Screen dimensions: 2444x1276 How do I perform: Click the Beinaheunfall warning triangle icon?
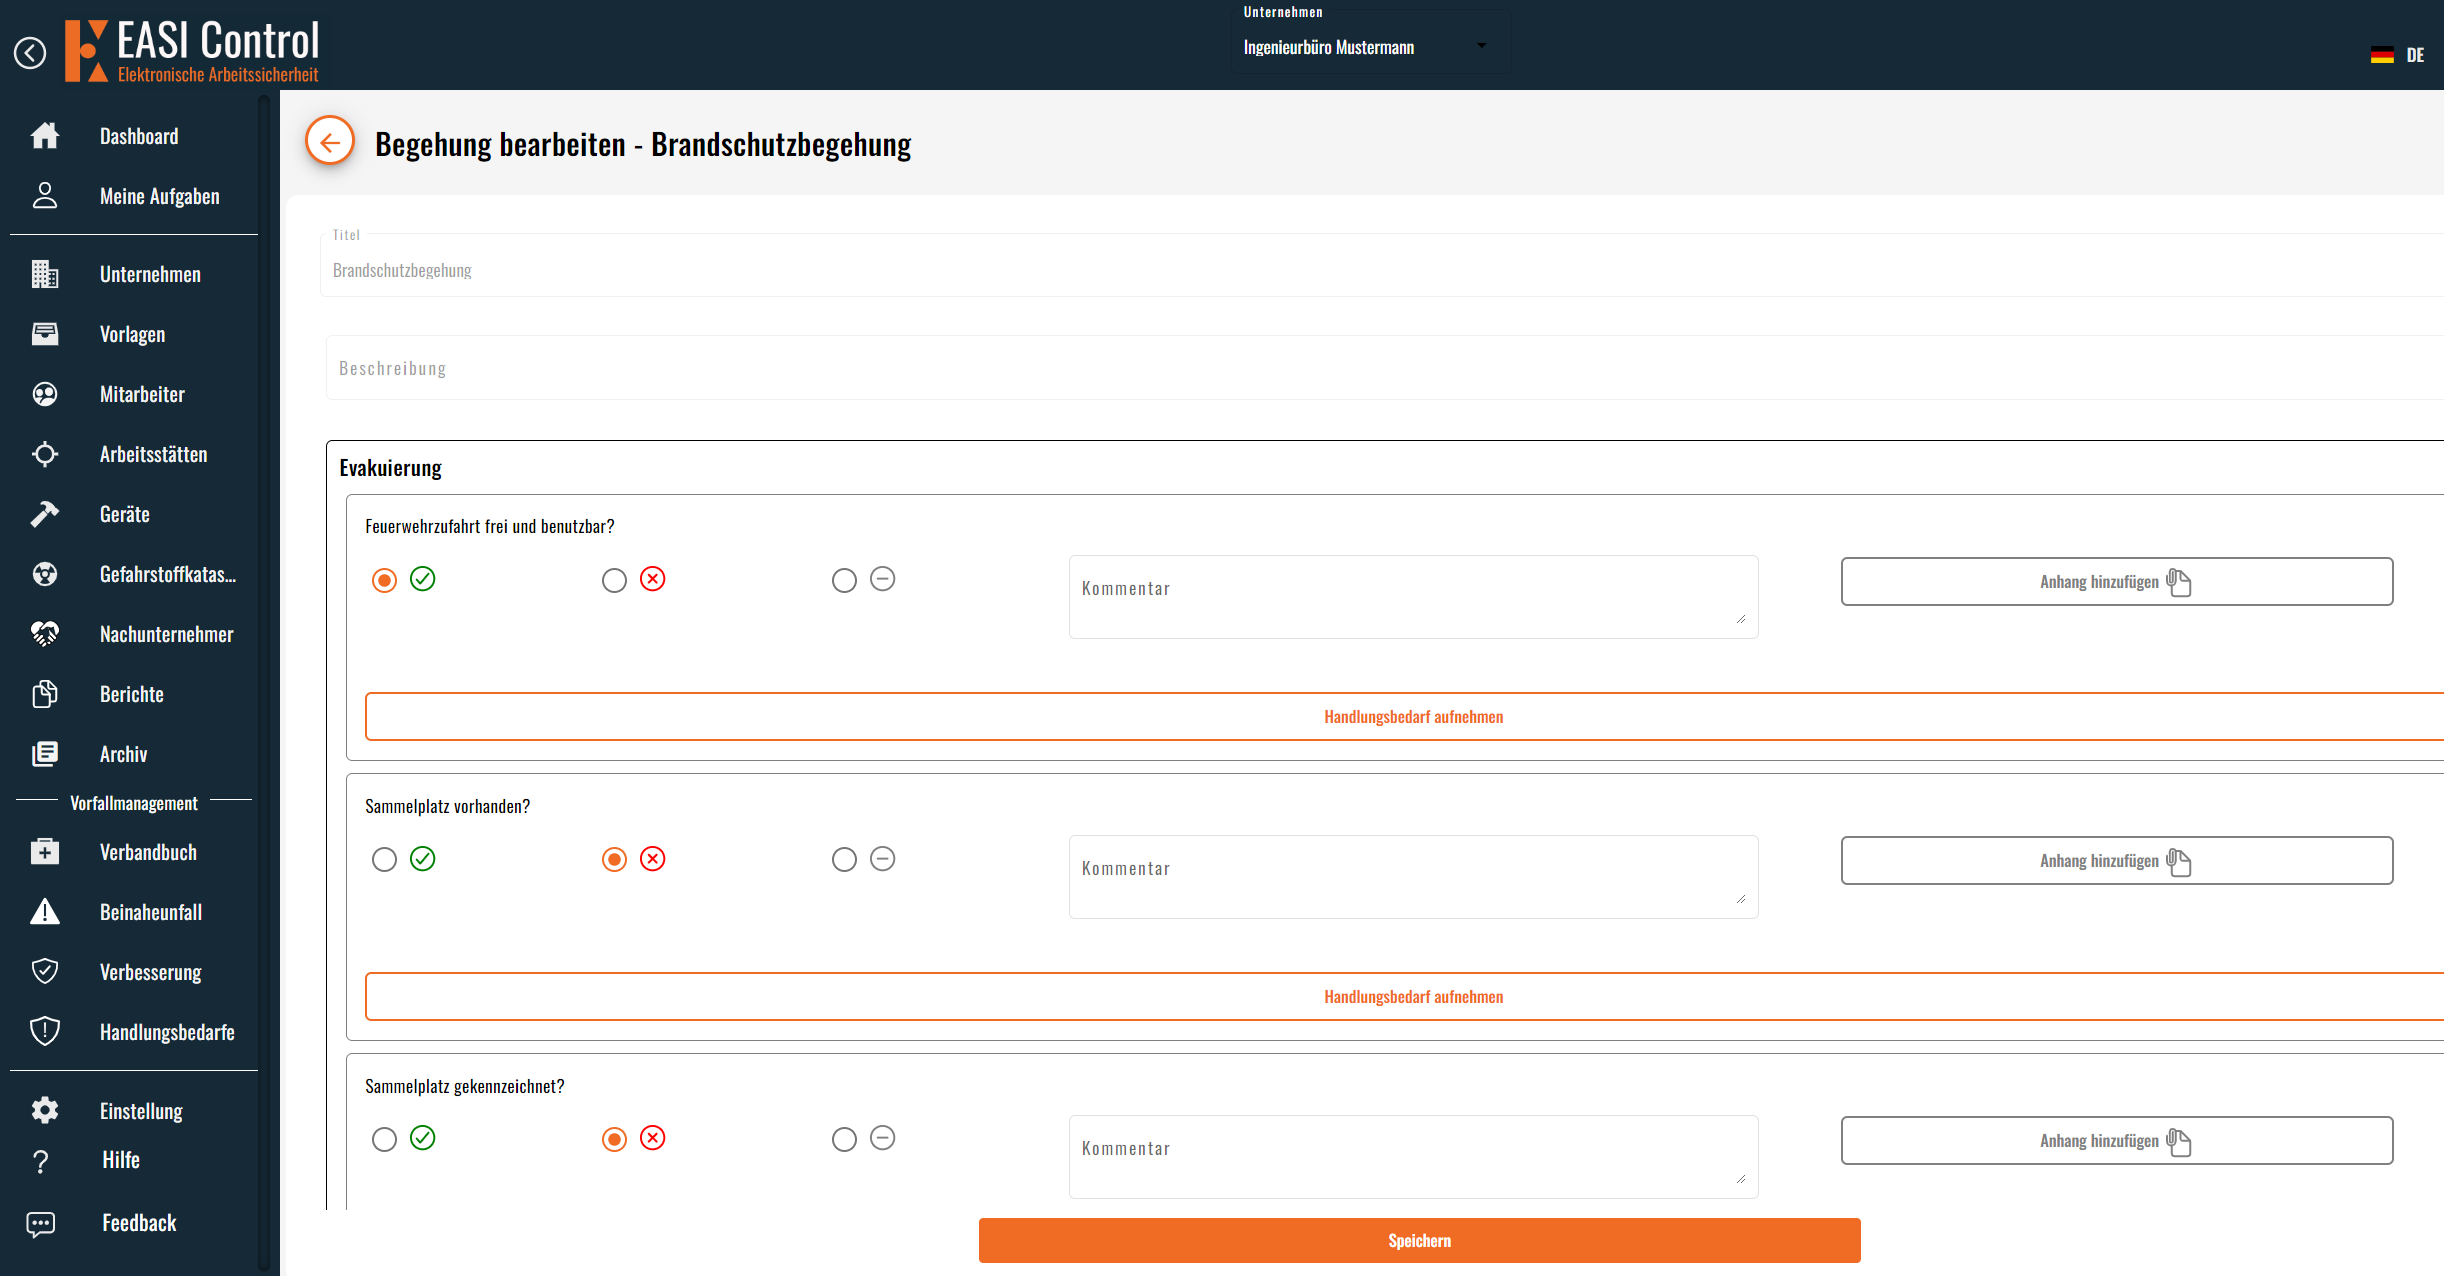(x=45, y=912)
